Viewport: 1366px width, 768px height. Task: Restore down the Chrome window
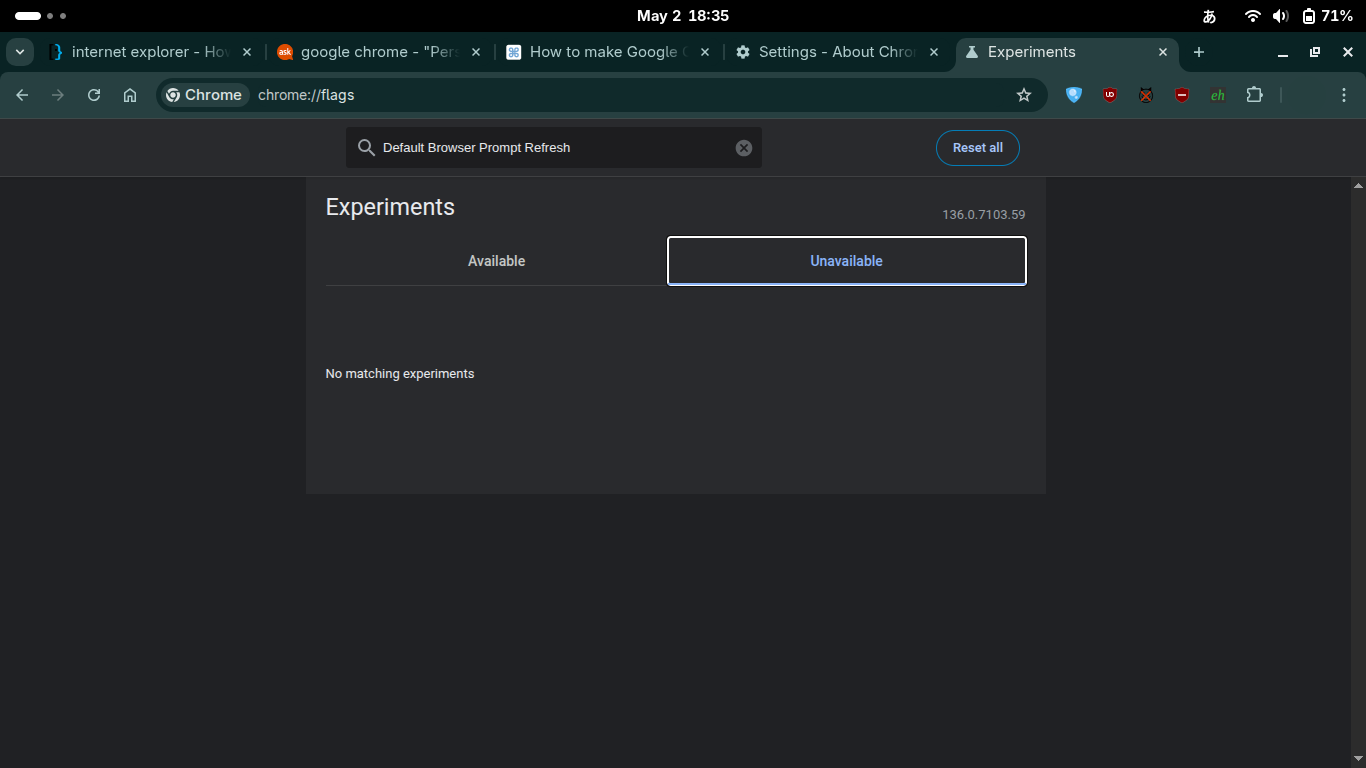tap(1315, 52)
